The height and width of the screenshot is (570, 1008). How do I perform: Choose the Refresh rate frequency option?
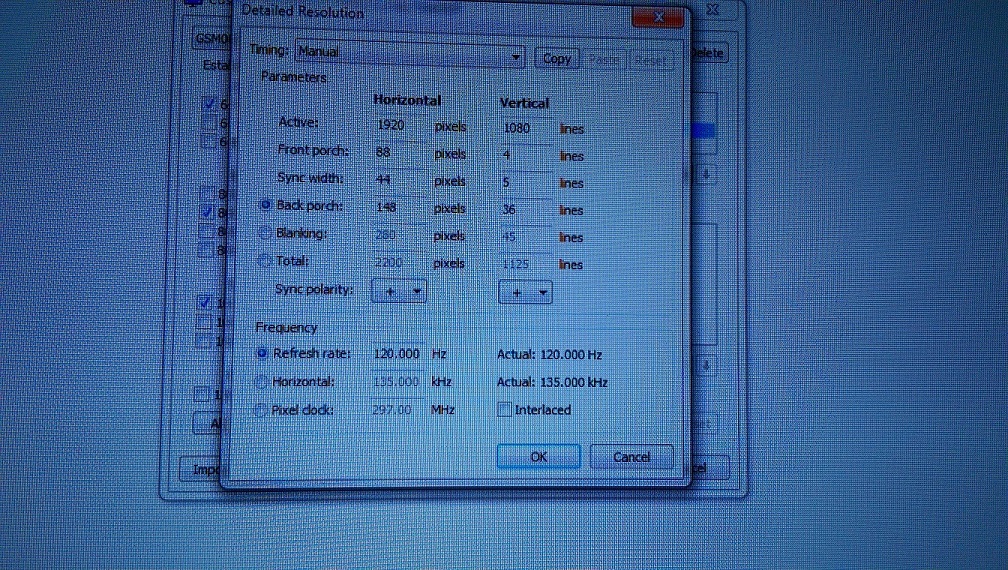[263, 353]
